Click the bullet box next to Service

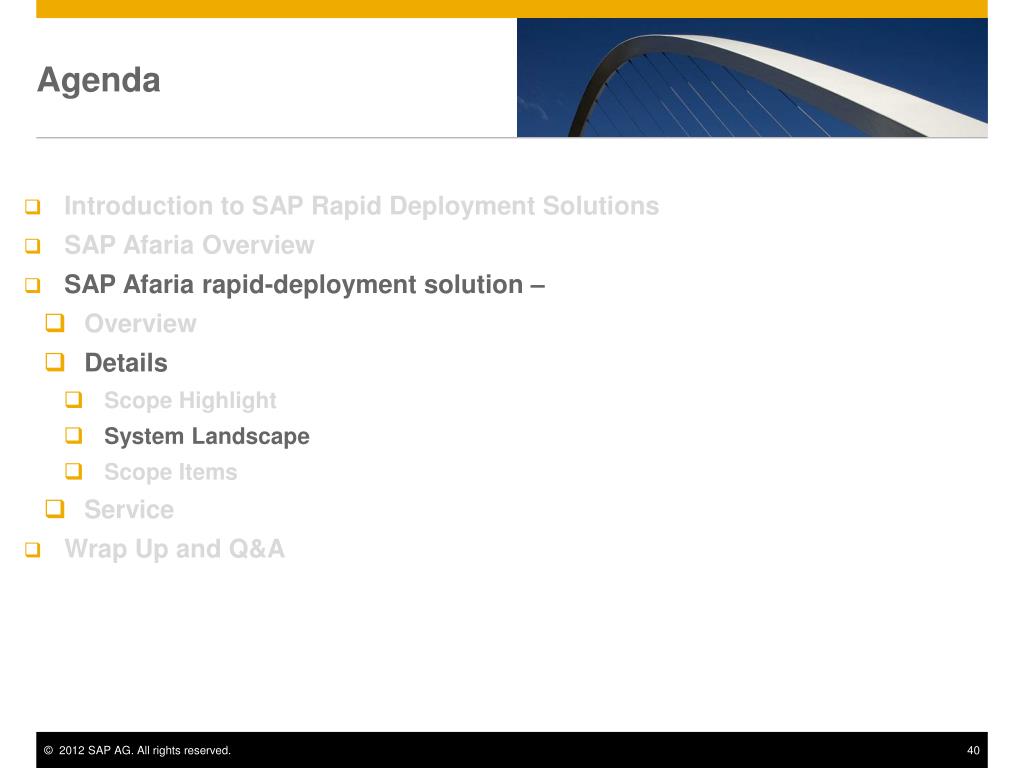click(x=55, y=509)
